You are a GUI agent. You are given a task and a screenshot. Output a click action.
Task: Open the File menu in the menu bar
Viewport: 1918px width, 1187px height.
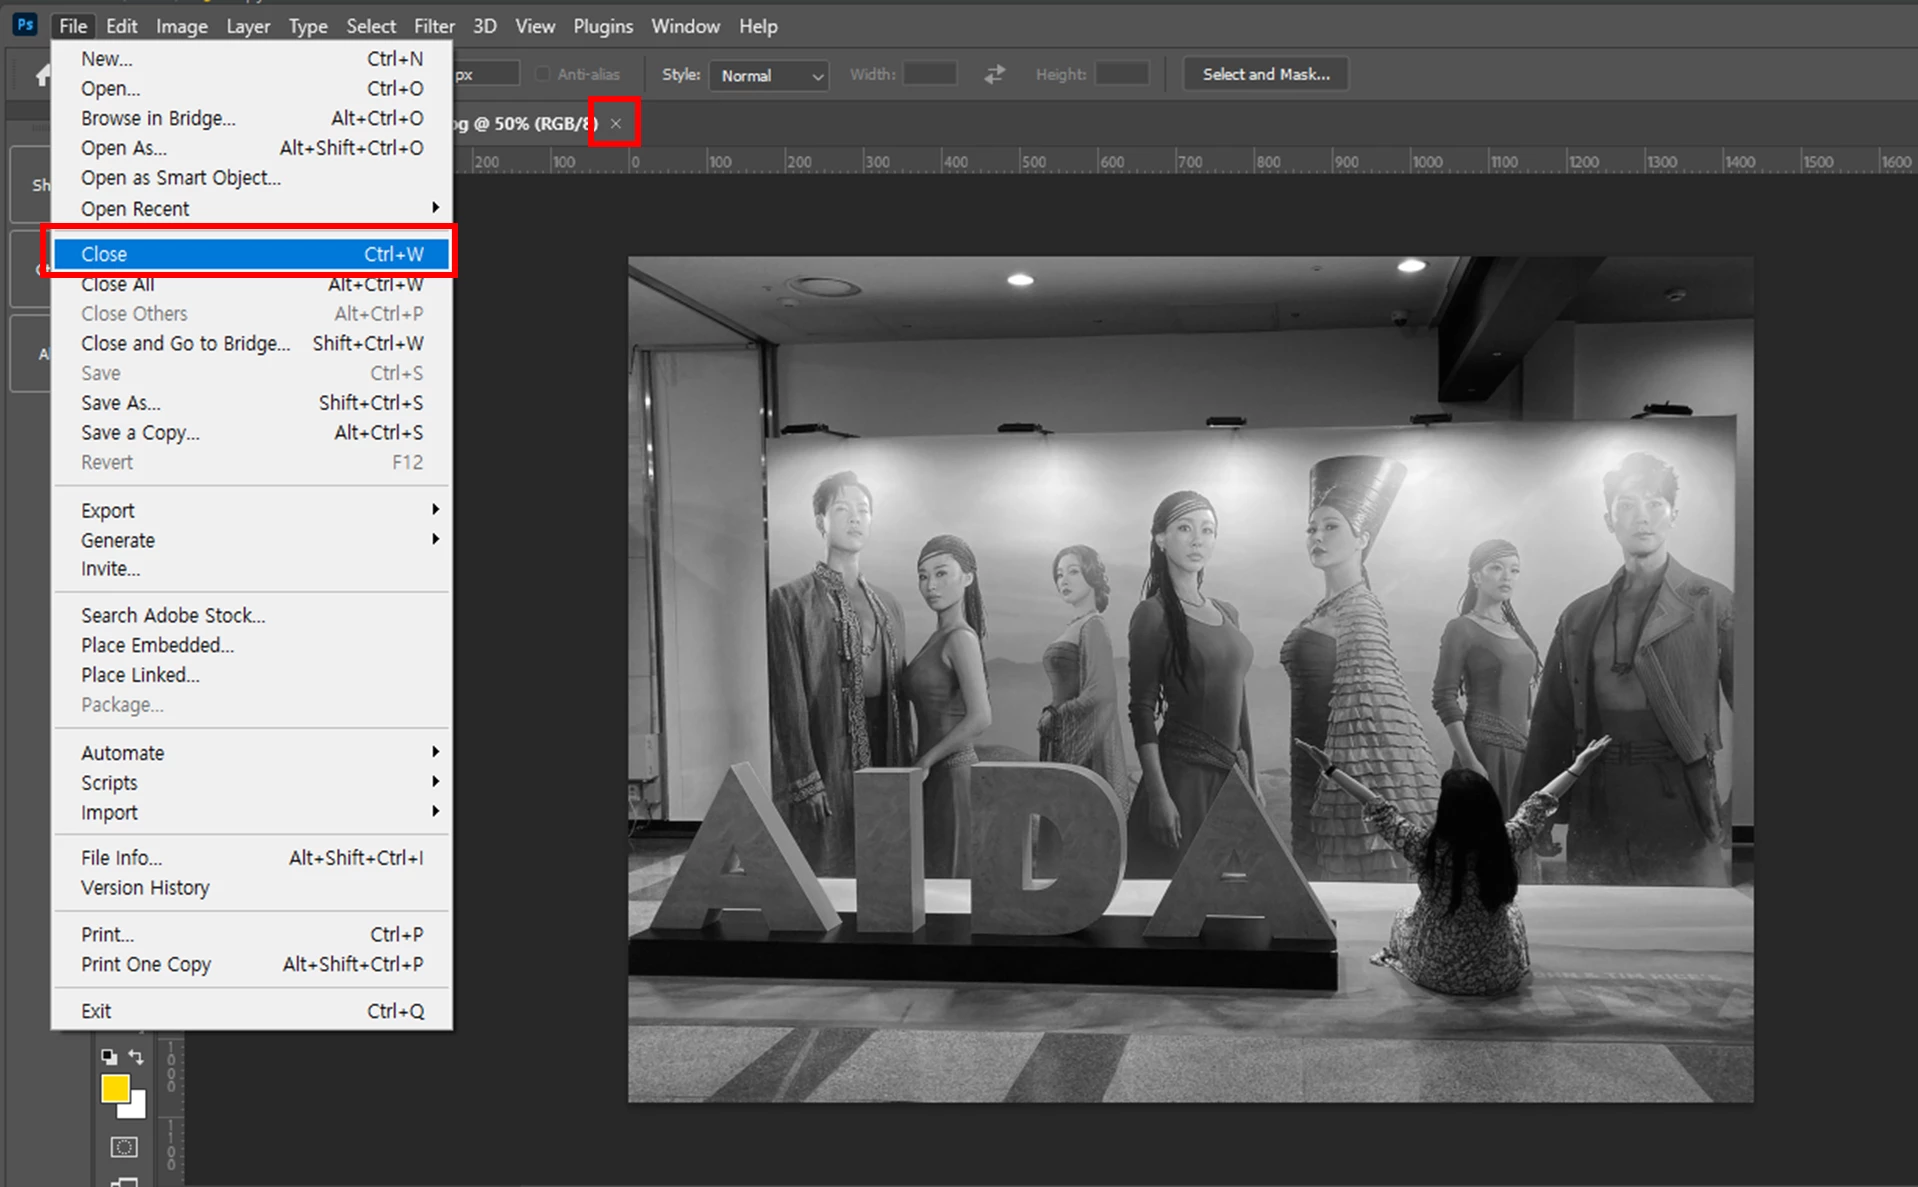click(x=73, y=26)
